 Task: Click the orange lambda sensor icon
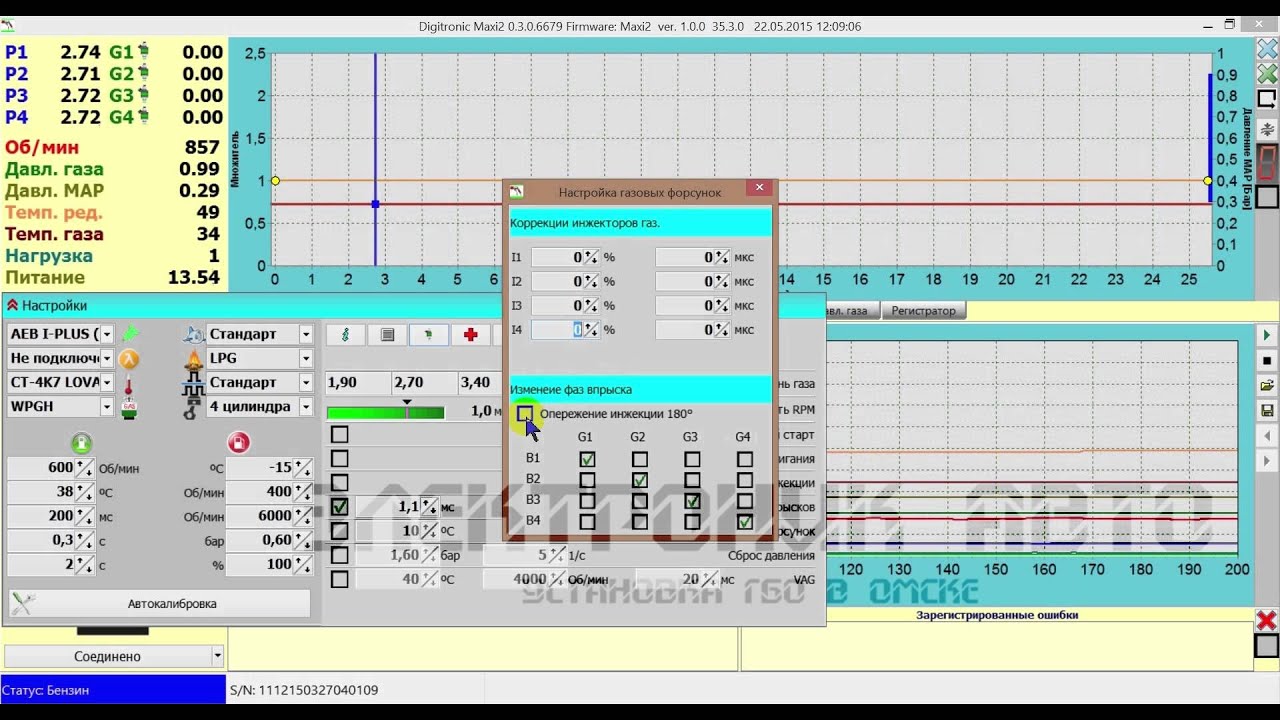(130, 359)
